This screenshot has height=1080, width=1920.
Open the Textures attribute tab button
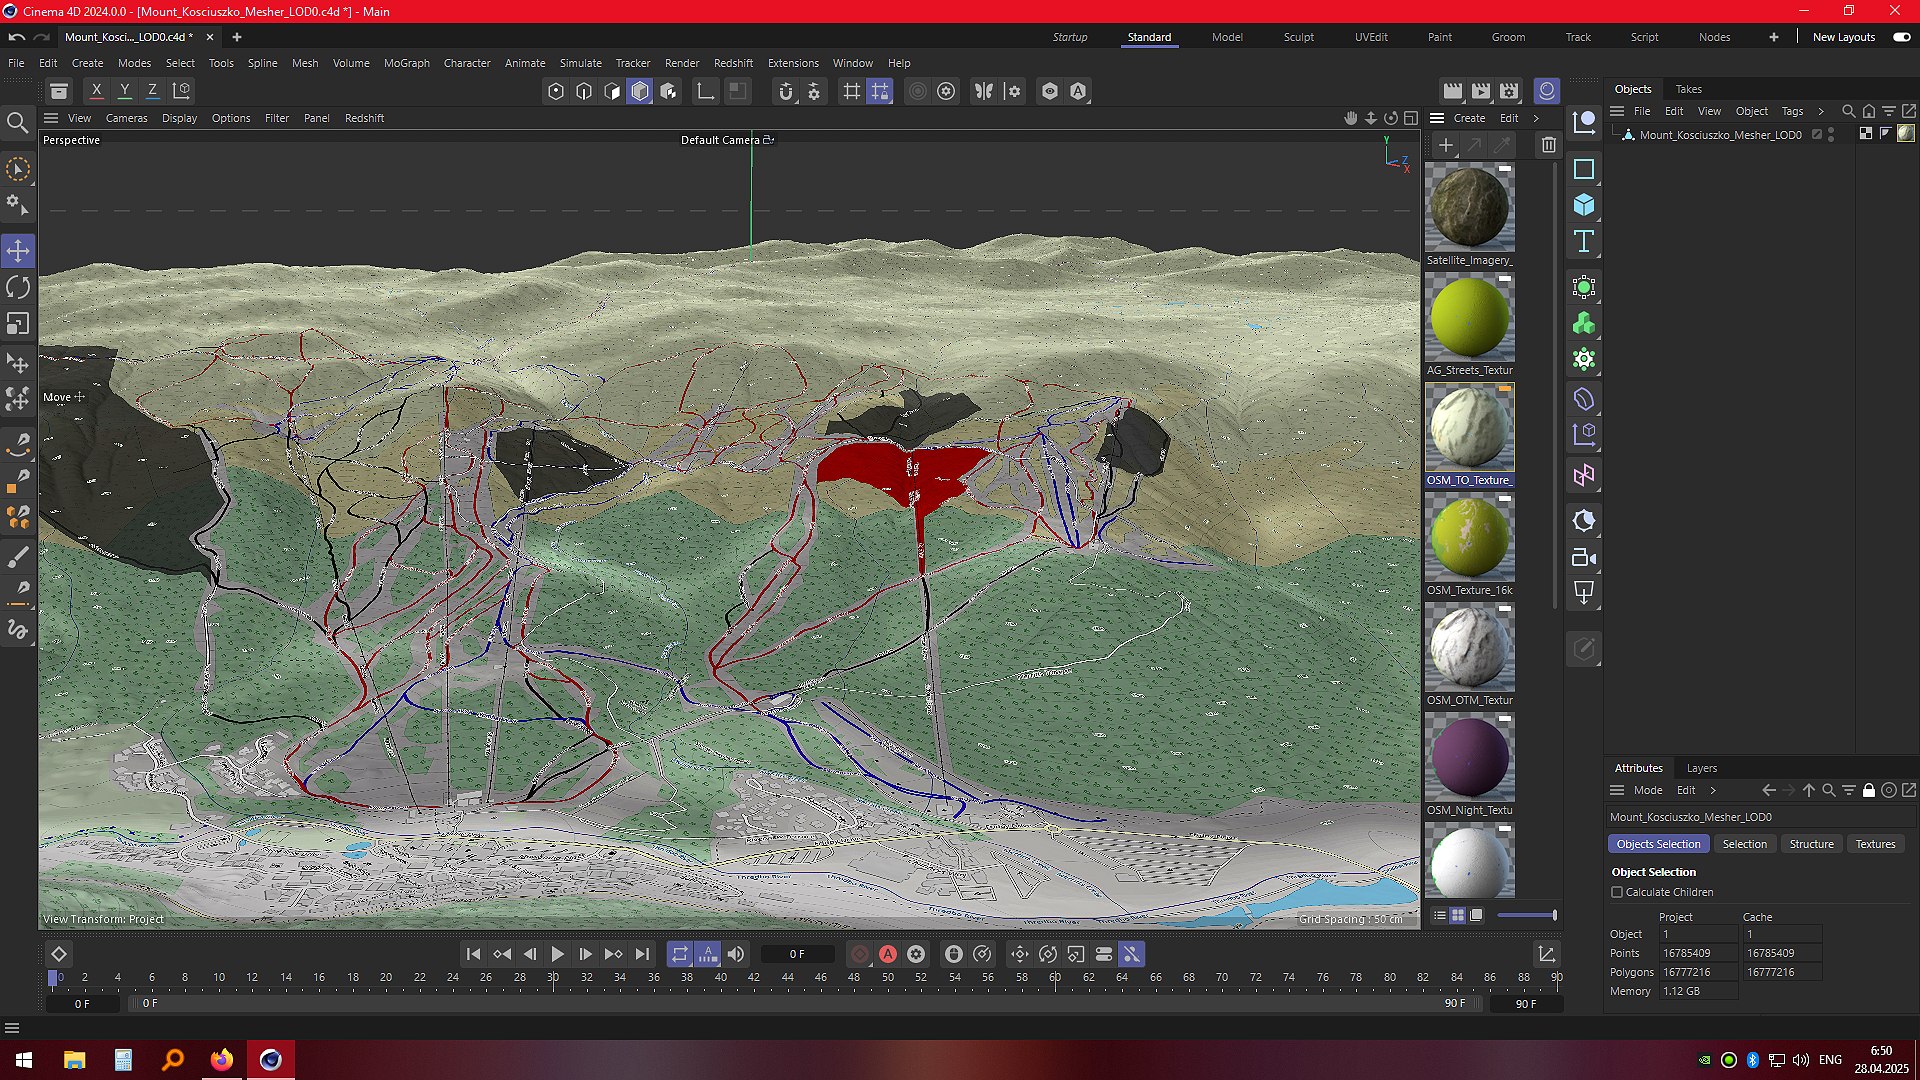[1875, 844]
